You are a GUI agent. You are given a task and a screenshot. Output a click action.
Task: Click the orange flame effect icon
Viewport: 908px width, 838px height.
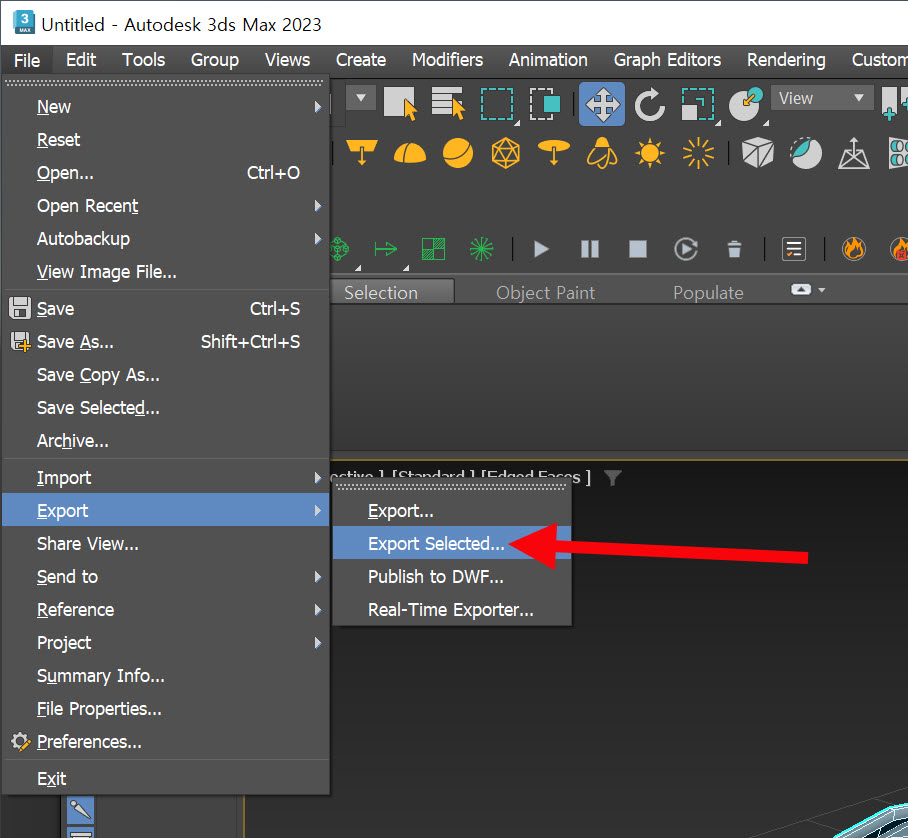pos(854,250)
